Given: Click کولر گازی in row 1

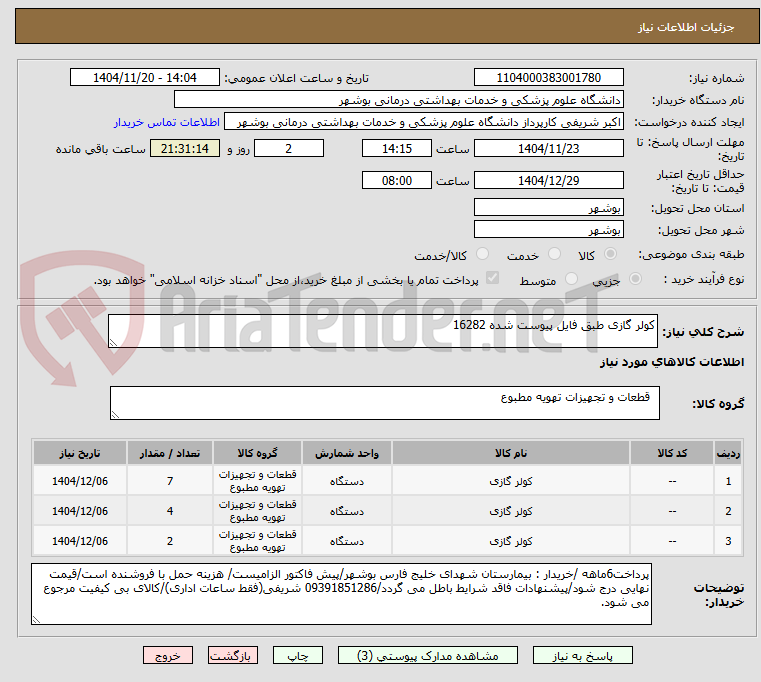Looking at the screenshot, I should coord(511,481).
